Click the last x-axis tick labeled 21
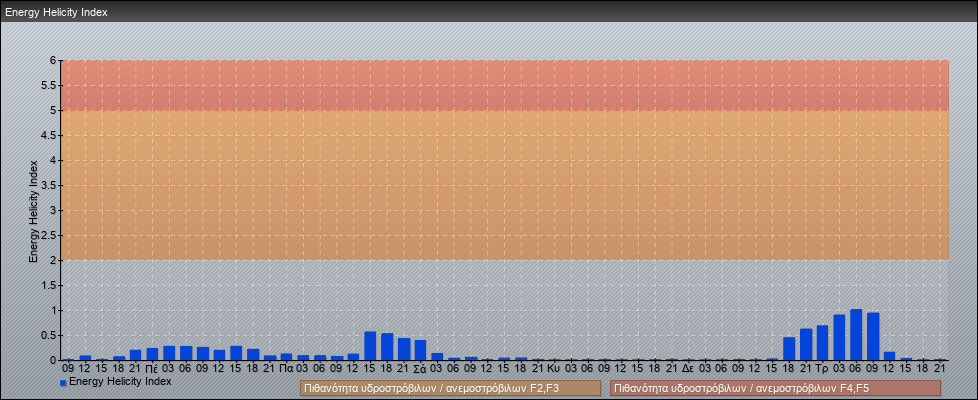 pyautogui.click(x=940, y=368)
